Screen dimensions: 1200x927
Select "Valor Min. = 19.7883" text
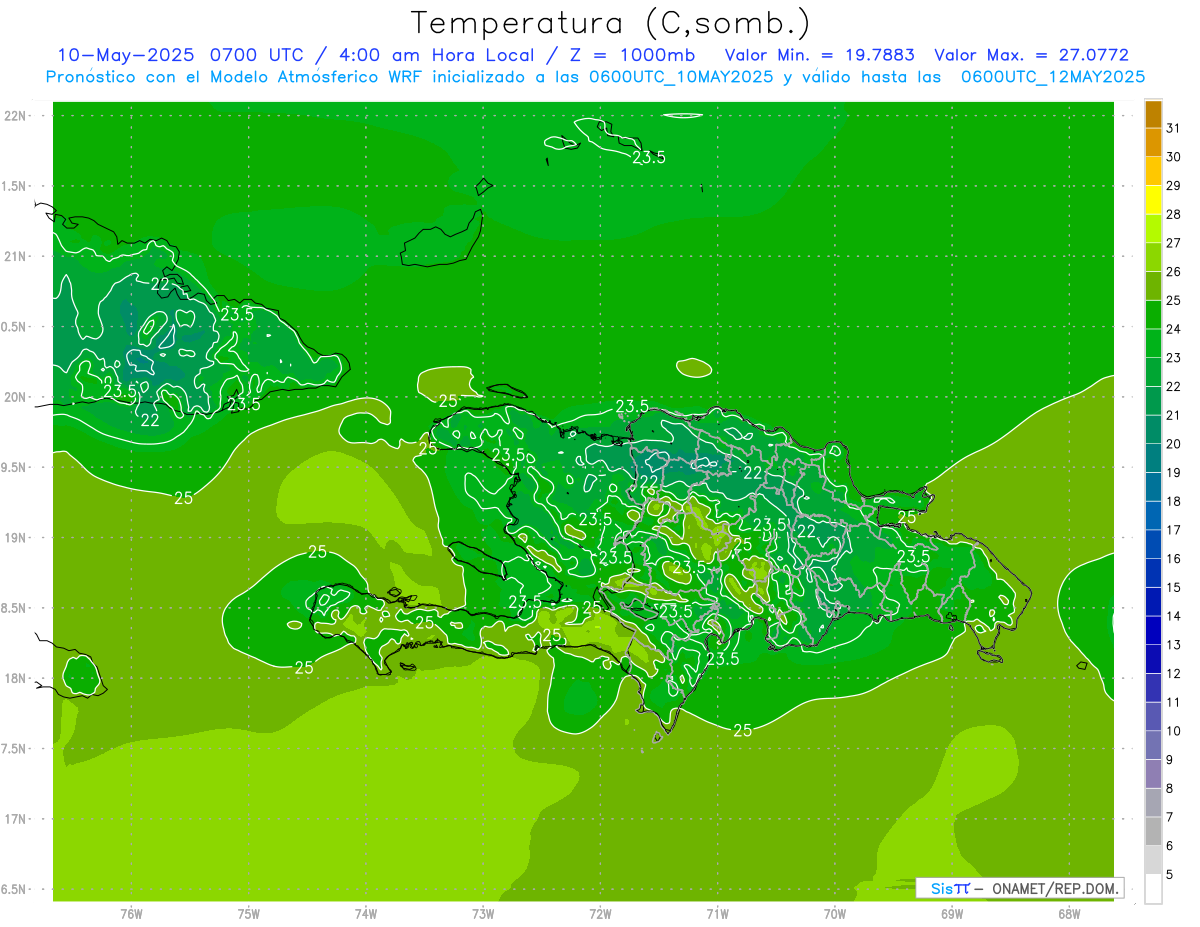(x=820, y=55)
